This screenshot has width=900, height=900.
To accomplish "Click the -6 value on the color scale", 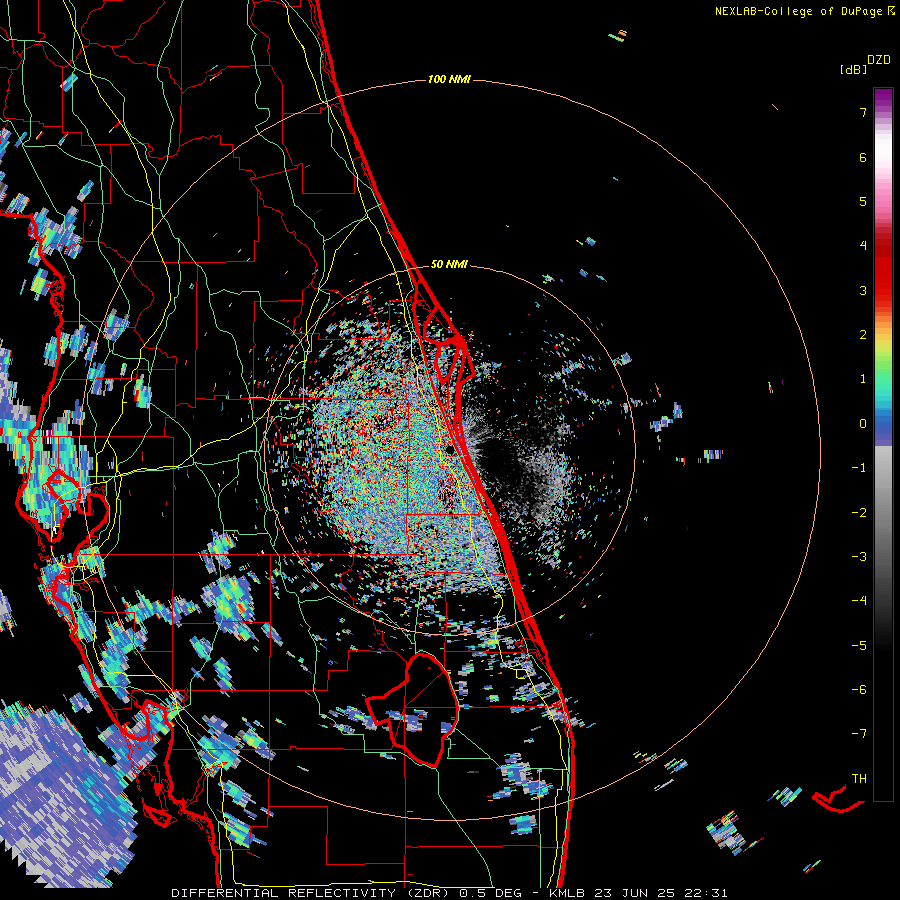I will pyautogui.click(x=859, y=690).
